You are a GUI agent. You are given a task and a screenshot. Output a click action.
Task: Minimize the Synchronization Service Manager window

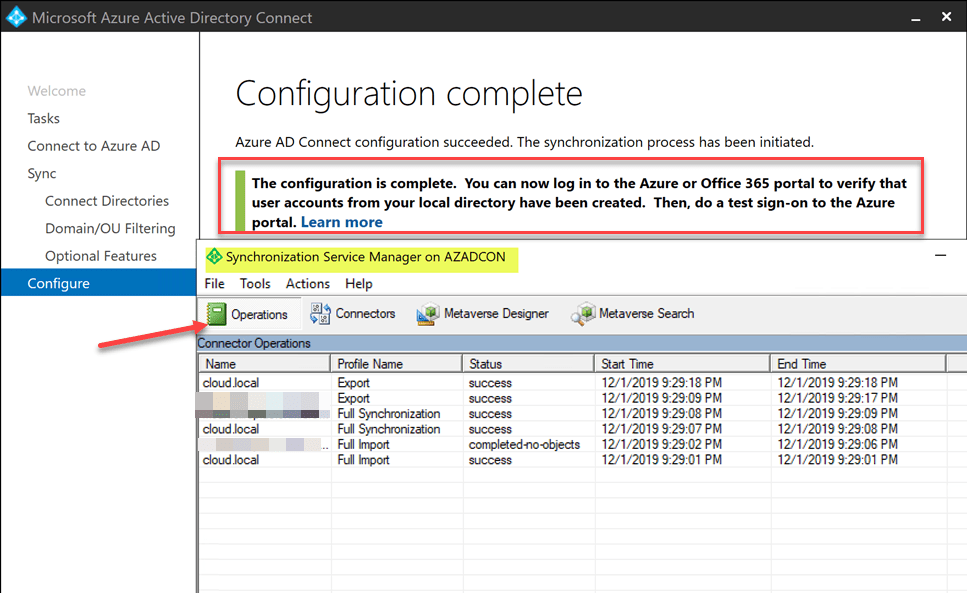pyautogui.click(x=940, y=255)
